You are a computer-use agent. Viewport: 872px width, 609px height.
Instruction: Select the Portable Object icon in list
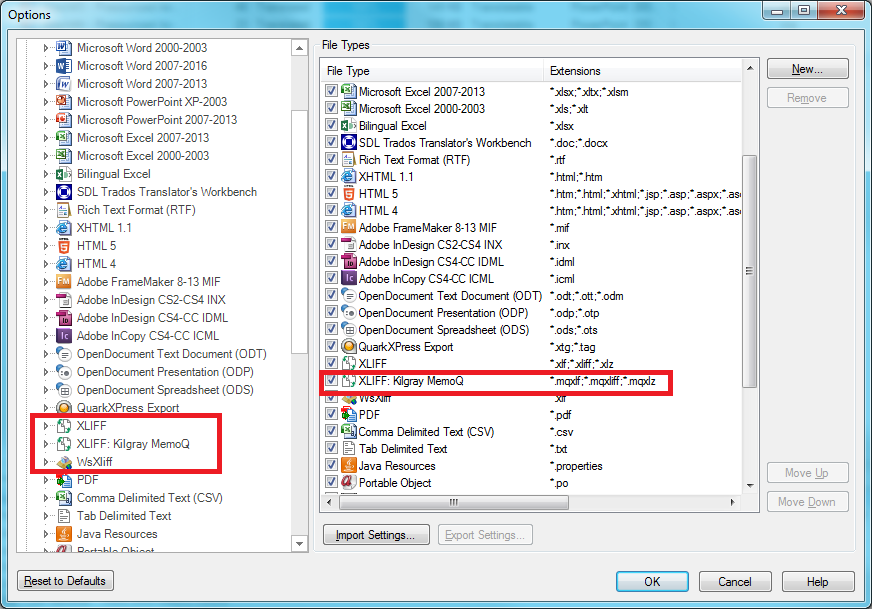coord(349,483)
